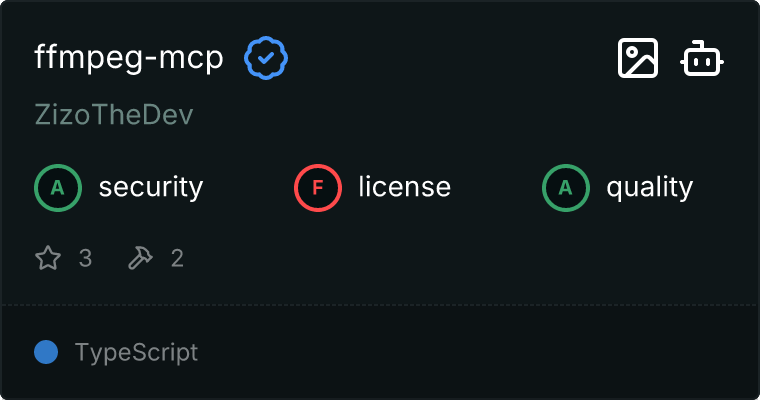Screen dimensions: 760x400
Task: Click blank card space below quality
Action: pyautogui.click(x=620, y=259)
